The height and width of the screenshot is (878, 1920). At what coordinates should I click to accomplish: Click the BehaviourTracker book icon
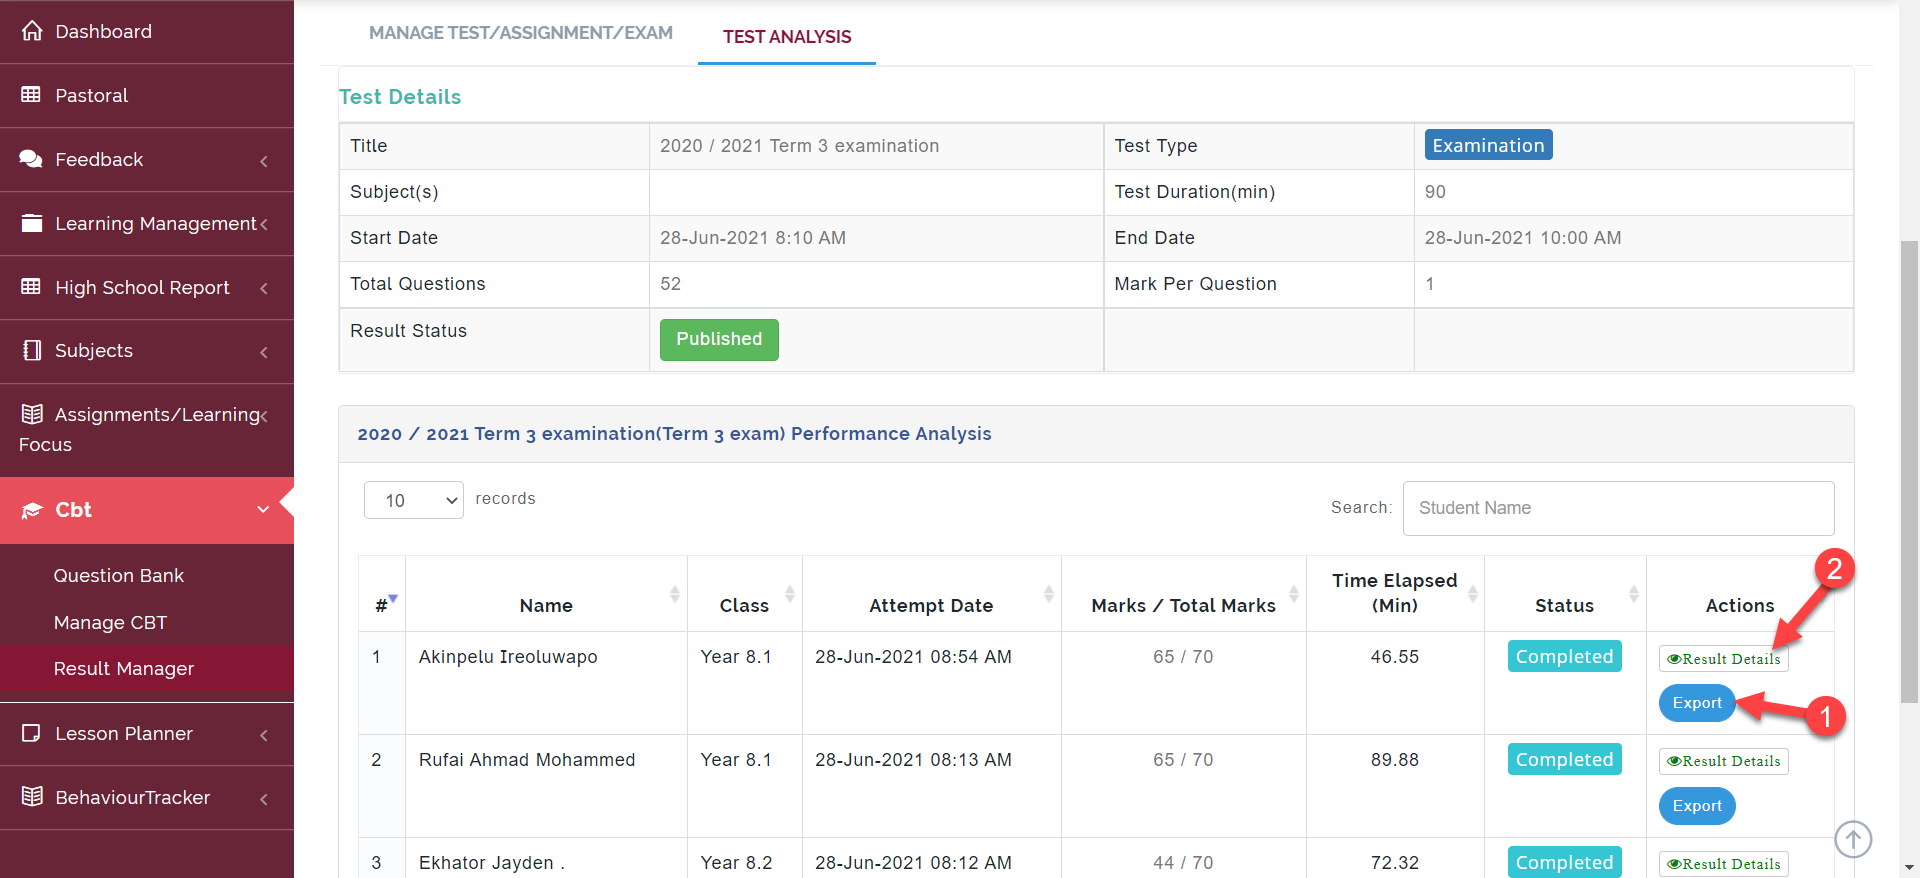[x=32, y=797]
